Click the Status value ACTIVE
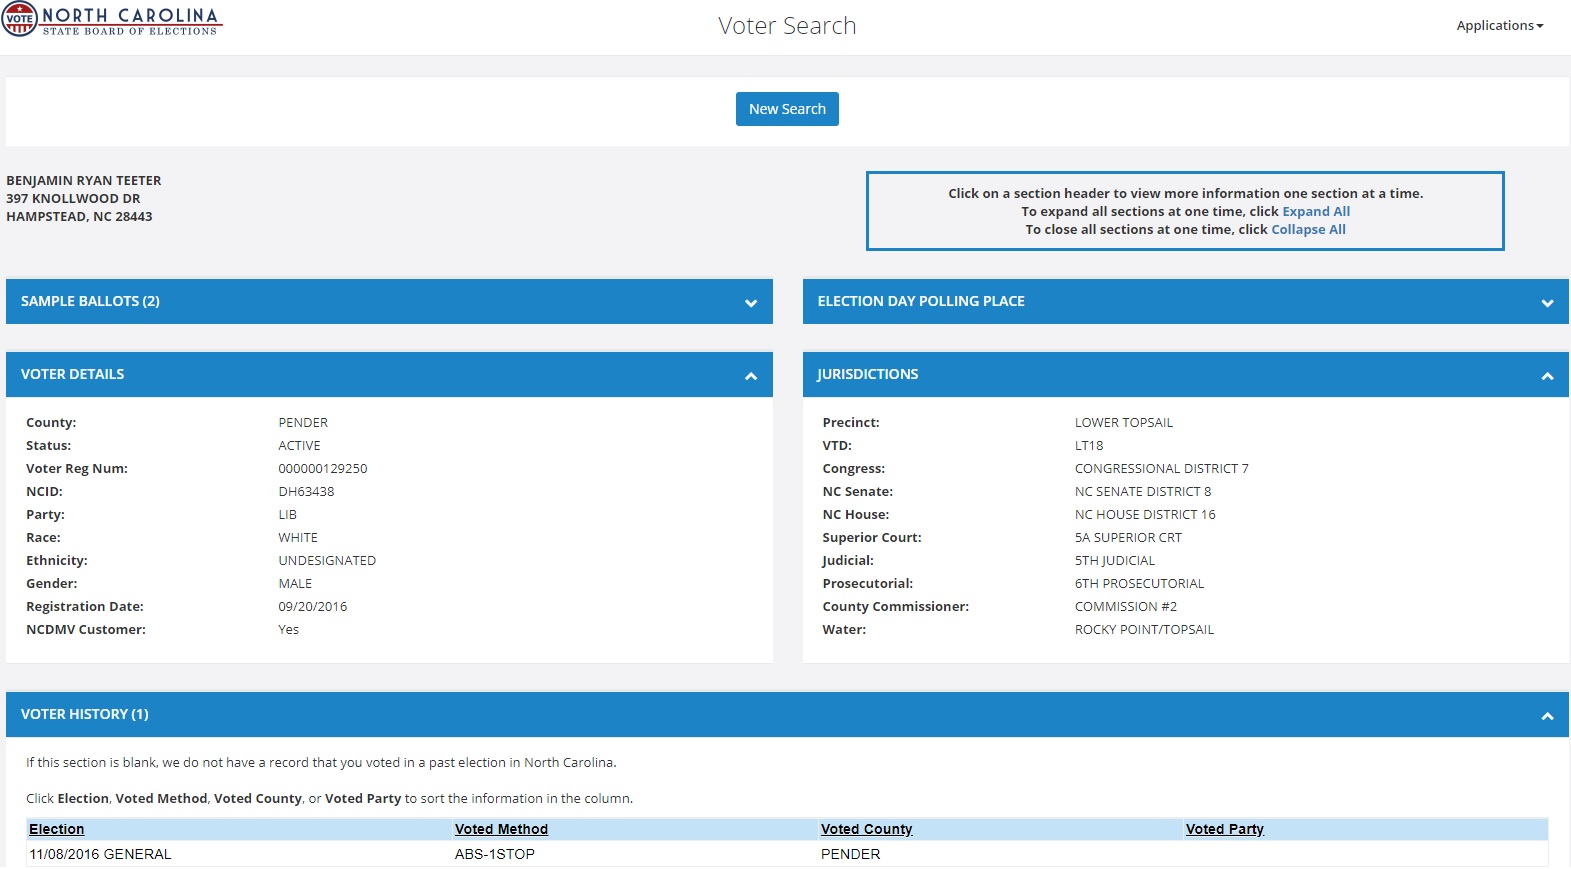The height and width of the screenshot is (869, 1571). click(x=299, y=446)
